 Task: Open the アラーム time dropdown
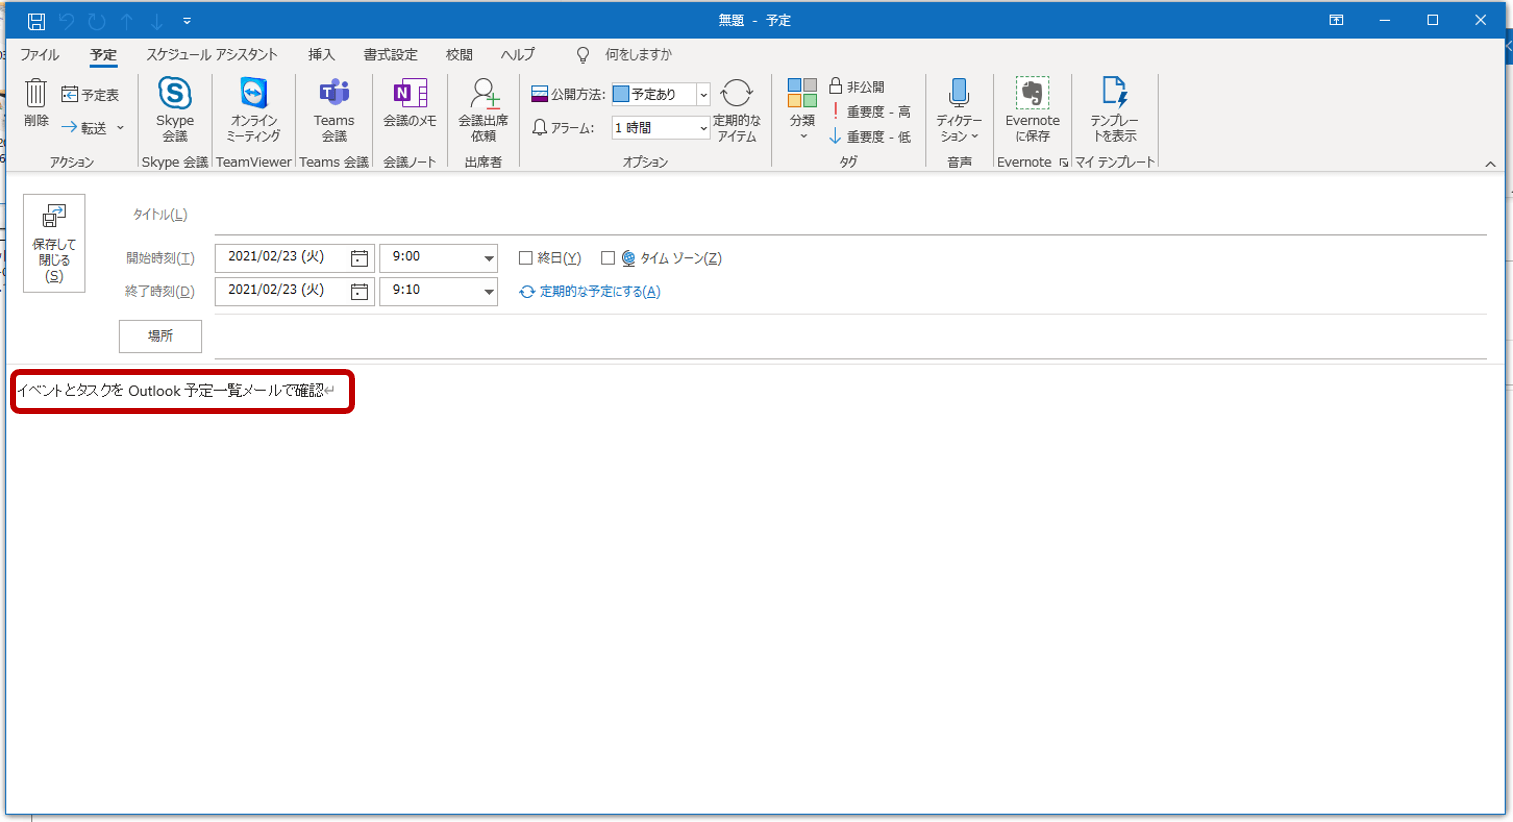pos(703,128)
